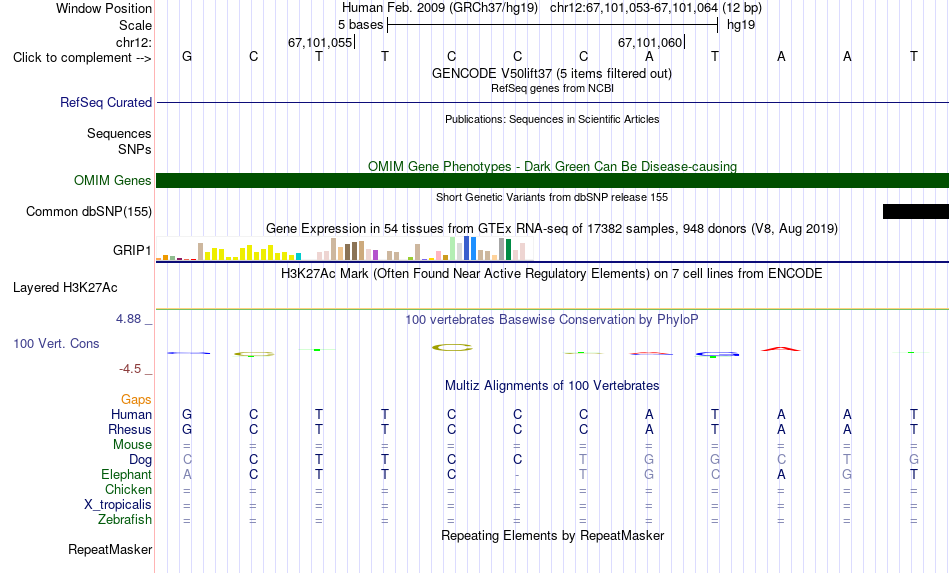The image size is (950, 573).
Task: Click the black Common dbSNP variant block
Action: click(x=915, y=211)
